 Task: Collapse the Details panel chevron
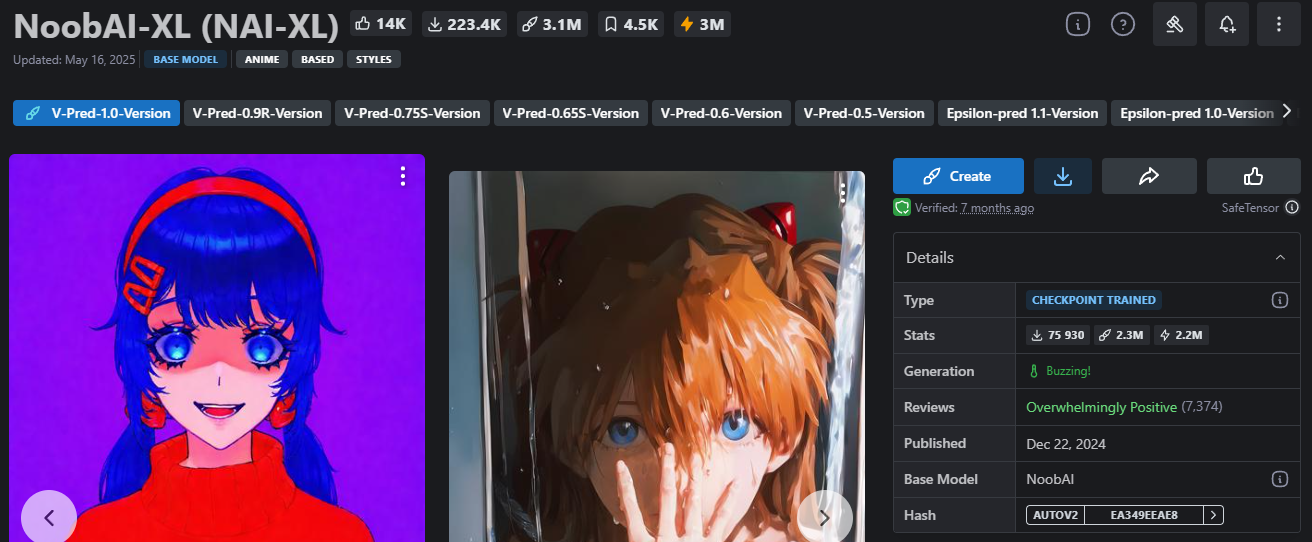[x=1280, y=258]
